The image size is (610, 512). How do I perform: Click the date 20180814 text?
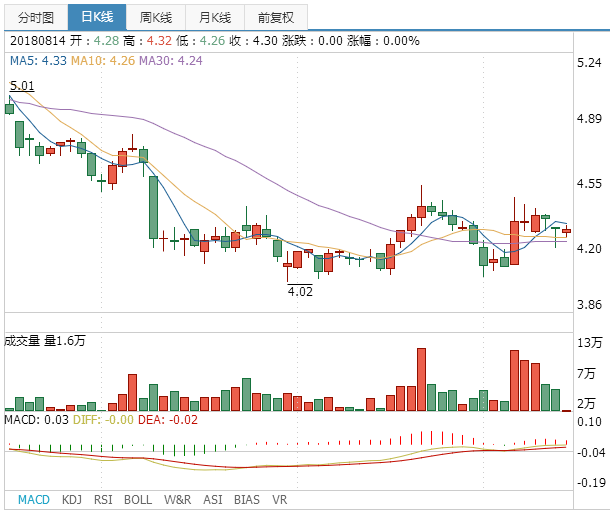40,40
